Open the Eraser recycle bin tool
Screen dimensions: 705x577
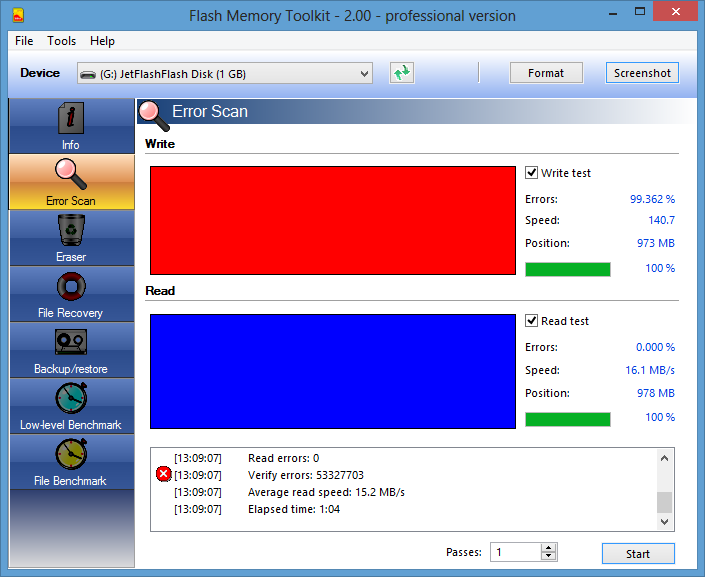(70, 231)
